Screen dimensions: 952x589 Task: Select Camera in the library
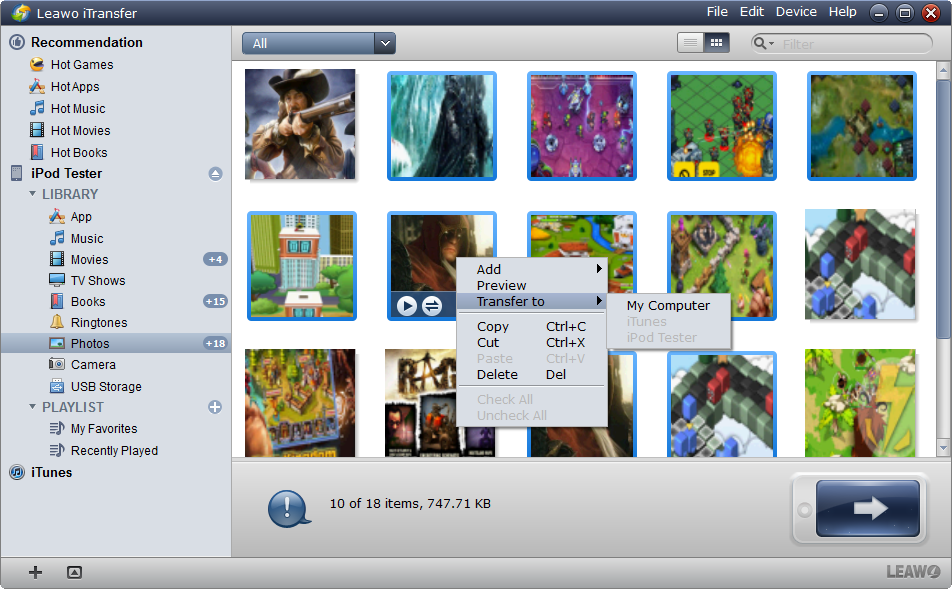point(93,364)
